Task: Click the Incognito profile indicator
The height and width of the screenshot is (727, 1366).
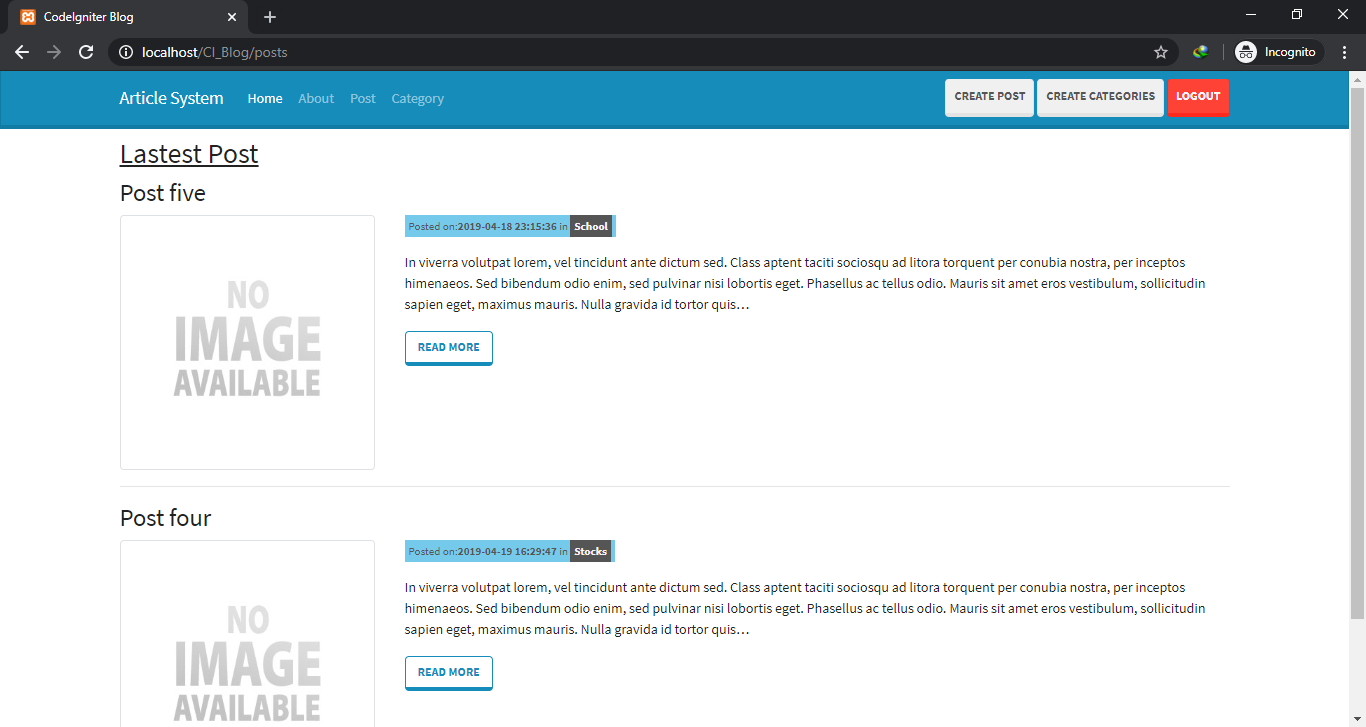Action: pyautogui.click(x=1278, y=52)
